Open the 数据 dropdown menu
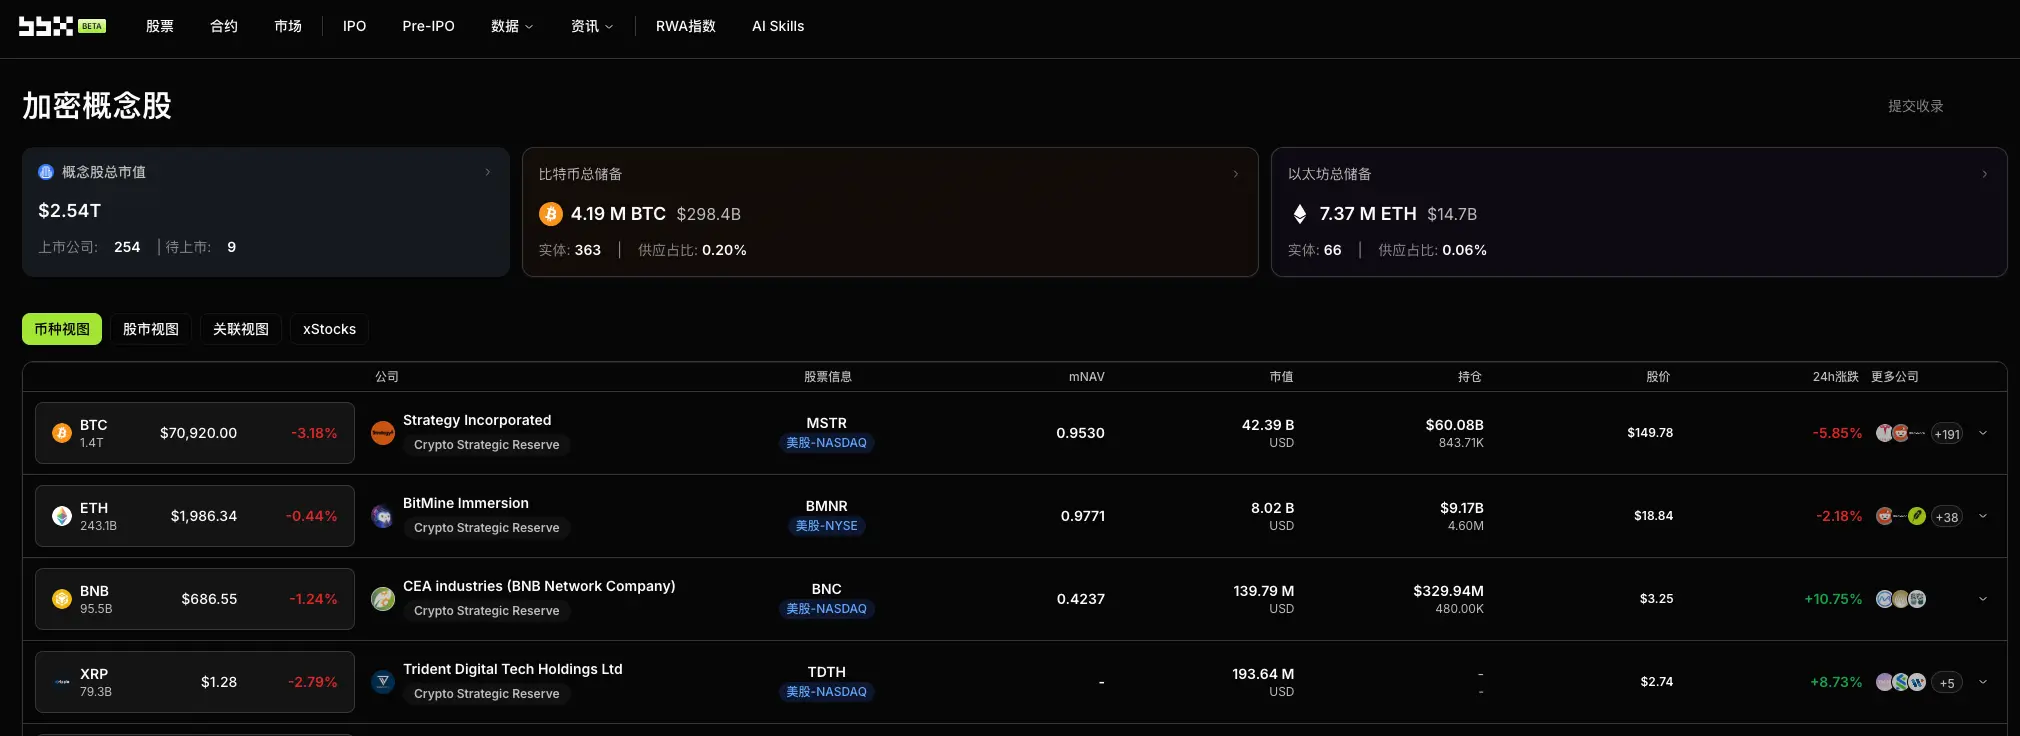This screenshot has height=736, width=2020. 512,26
